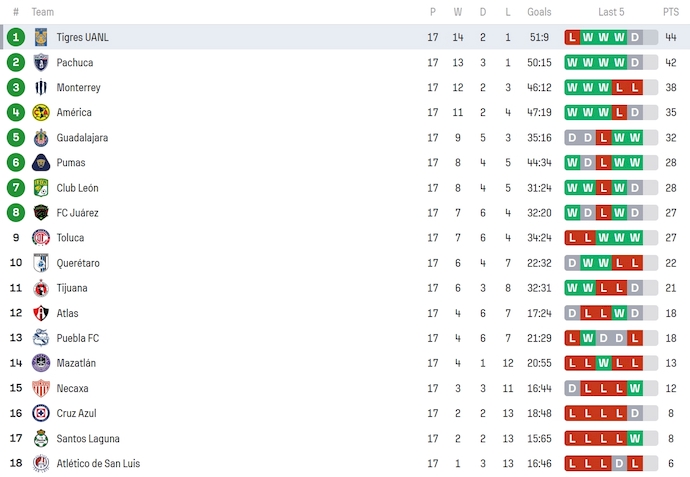690x477 pixels.
Task: Click the Santos Laguna crest
Action: [x=41, y=438]
